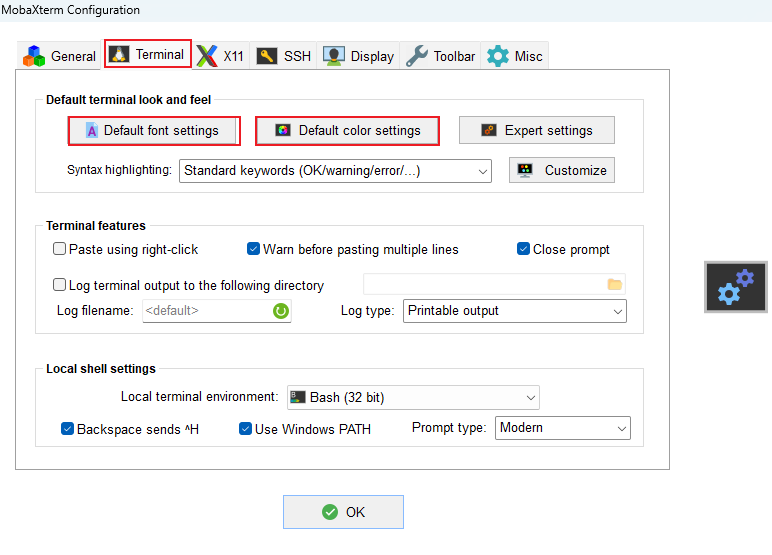This screenshot has height=555, width=772.
Task: Open Expert settings
Action: pyautogui.click(x=537, y=131)
